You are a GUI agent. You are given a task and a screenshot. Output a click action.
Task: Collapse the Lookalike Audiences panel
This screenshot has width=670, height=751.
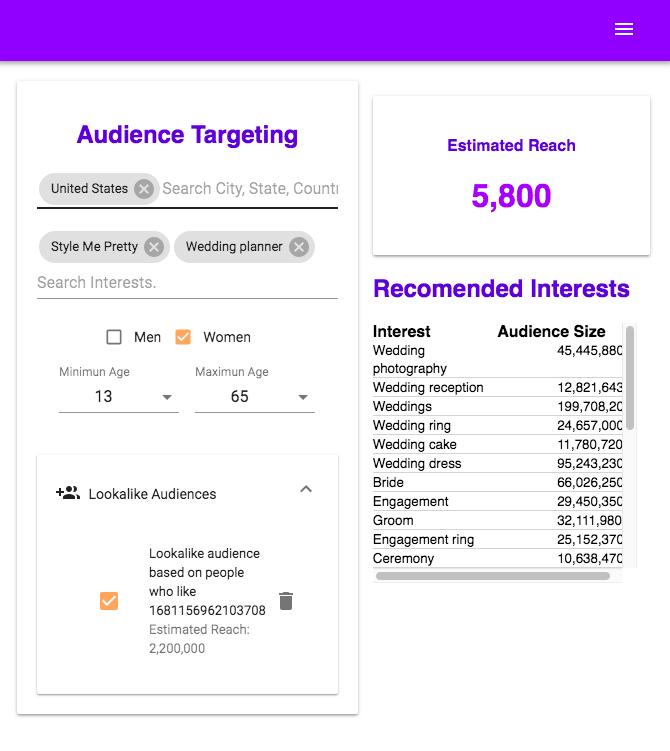pos(306,489)
